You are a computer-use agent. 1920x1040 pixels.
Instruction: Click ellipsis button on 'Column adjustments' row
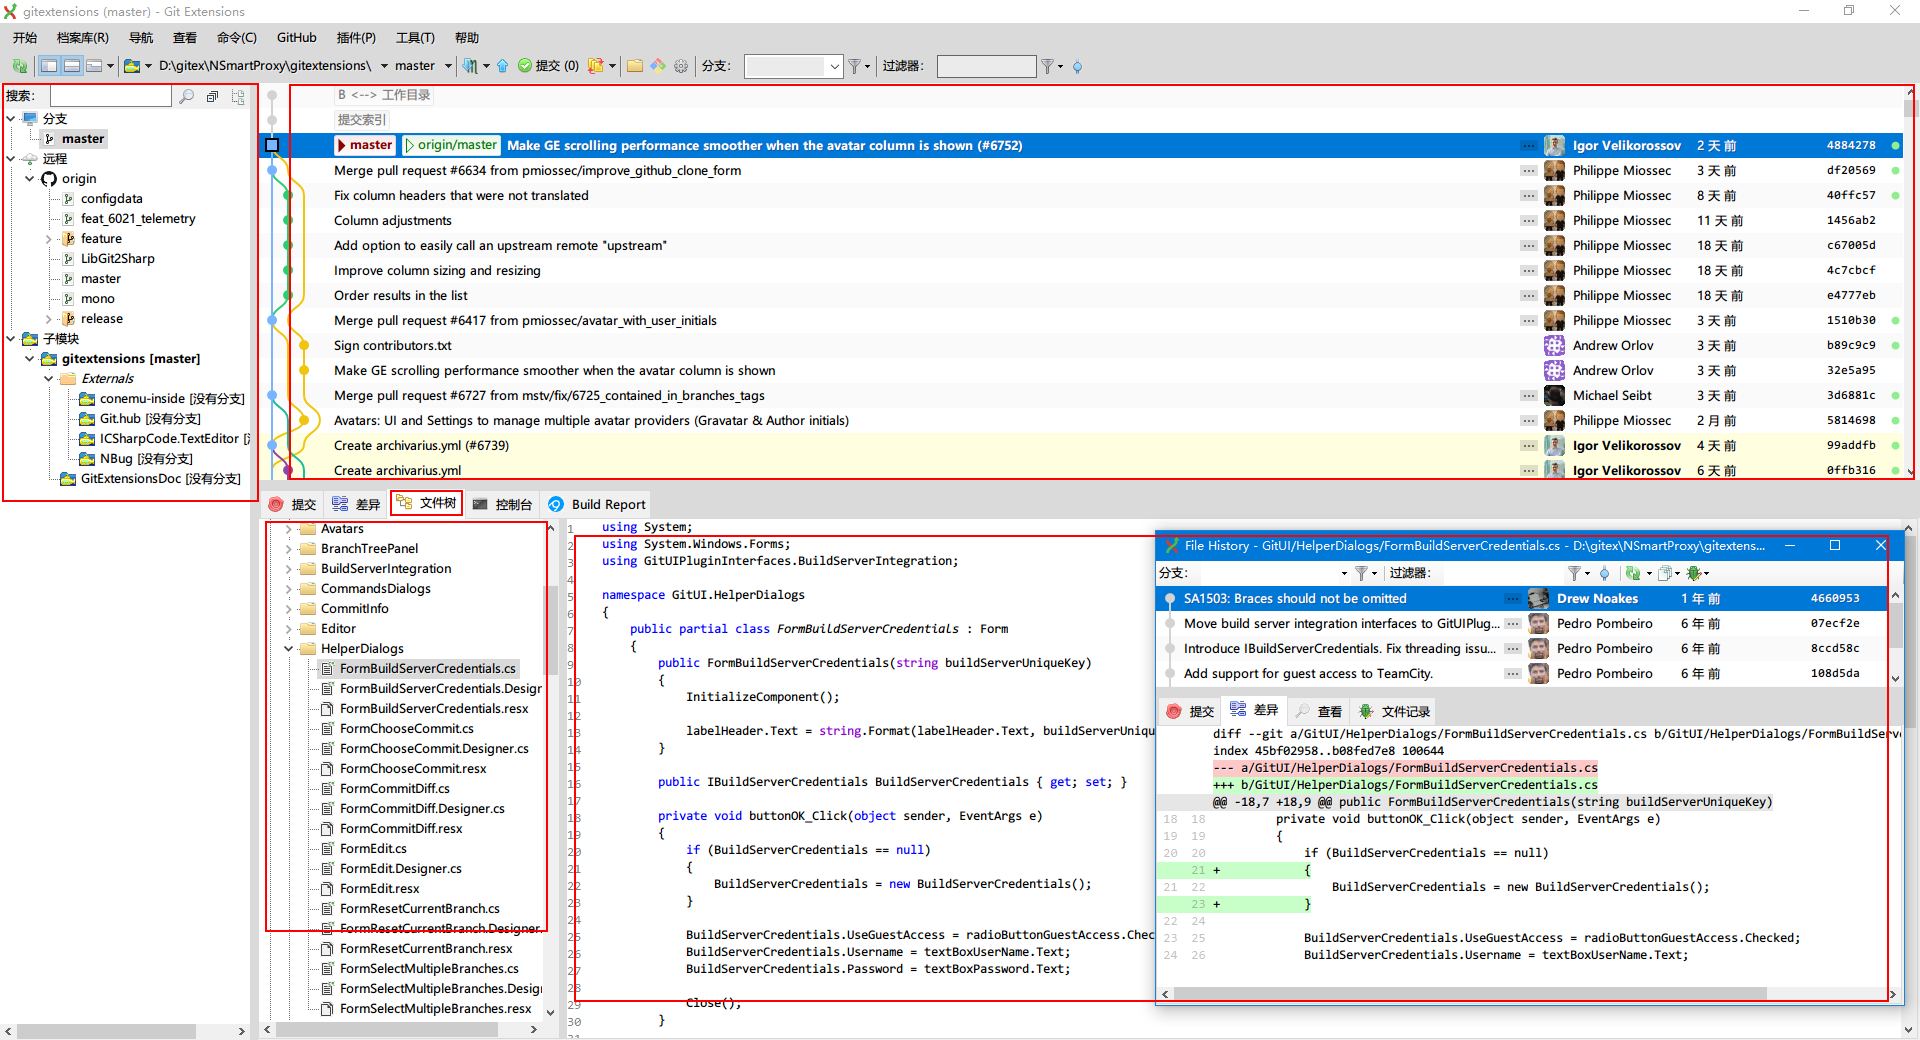point(1528,220)
